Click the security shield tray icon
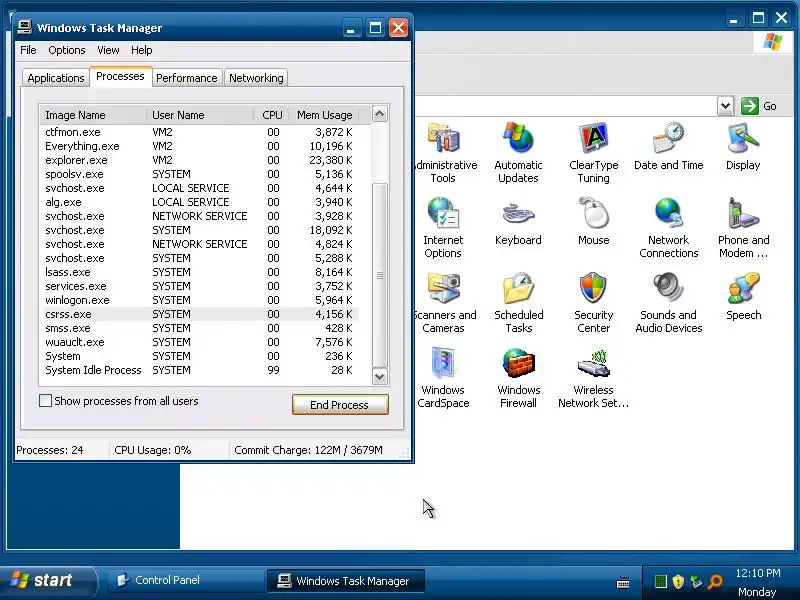The height and width of the screenshot is (600, 800). 678,581
